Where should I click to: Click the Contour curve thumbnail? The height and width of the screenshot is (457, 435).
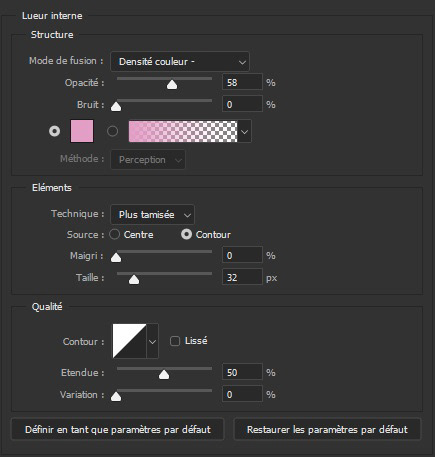pos(129,341)
